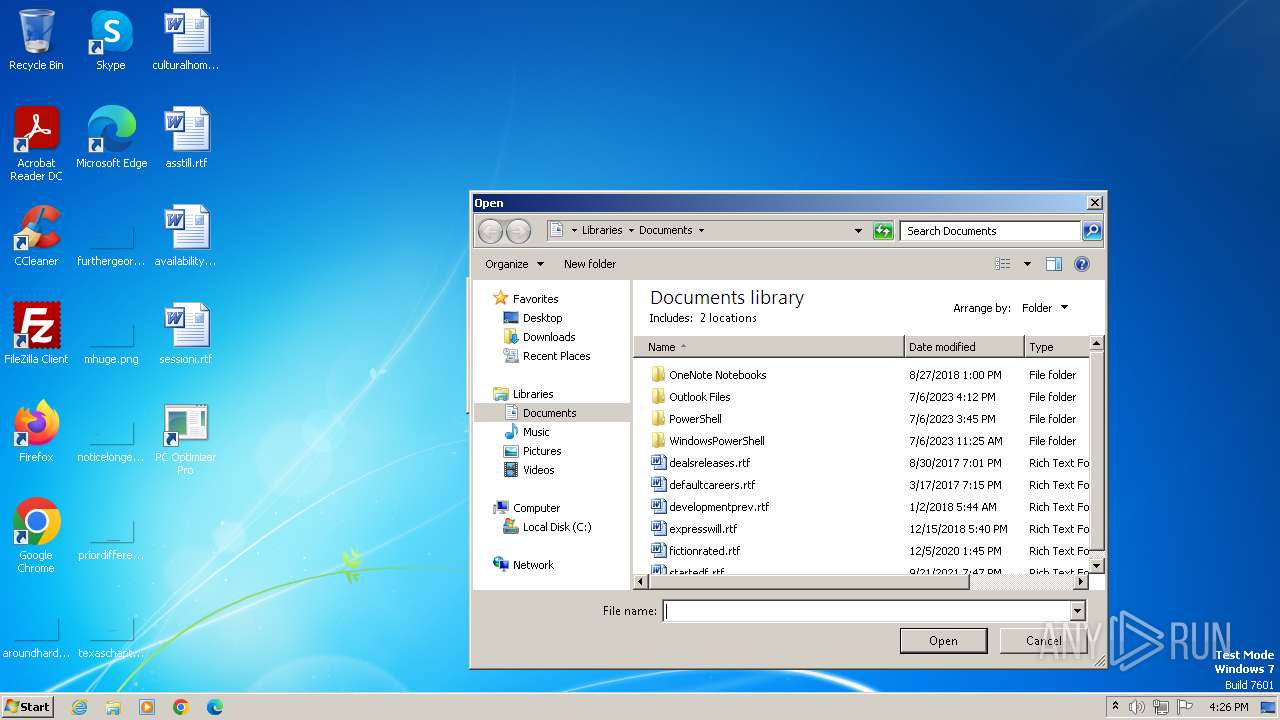Image resolution: width=1280 pixels, height=720 pixels.
Task: Expand the Libraries breadcrumb arrow
Action: (x=631, y=231)
